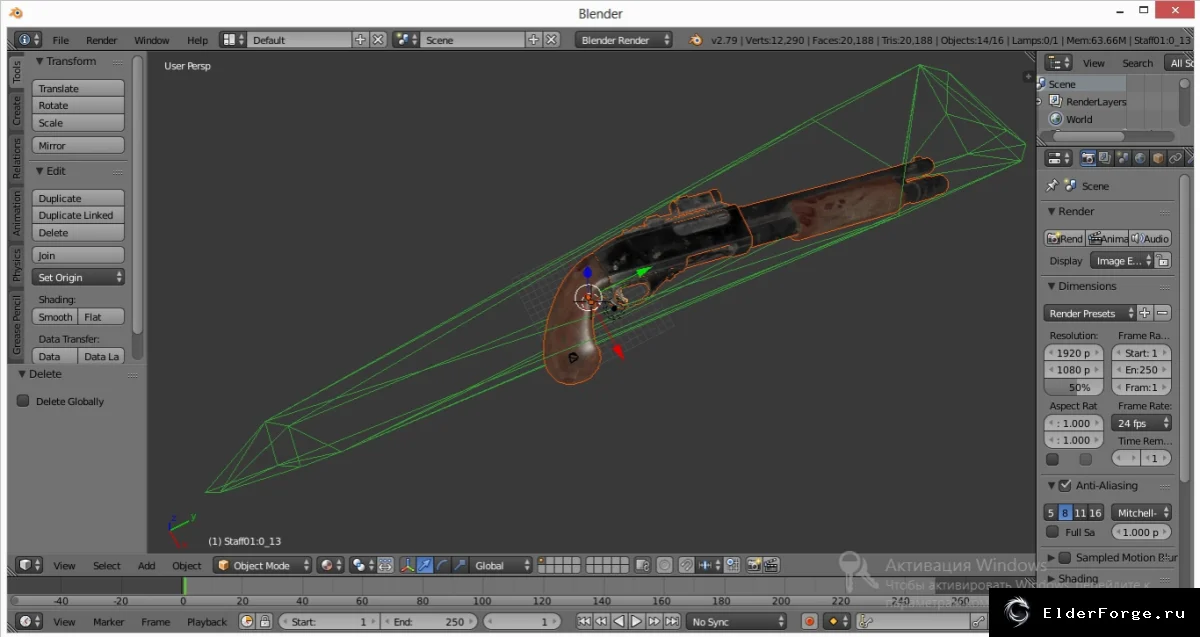Open the Help menu
Viewport: 1200px width, 637px height.
[198, 40]
